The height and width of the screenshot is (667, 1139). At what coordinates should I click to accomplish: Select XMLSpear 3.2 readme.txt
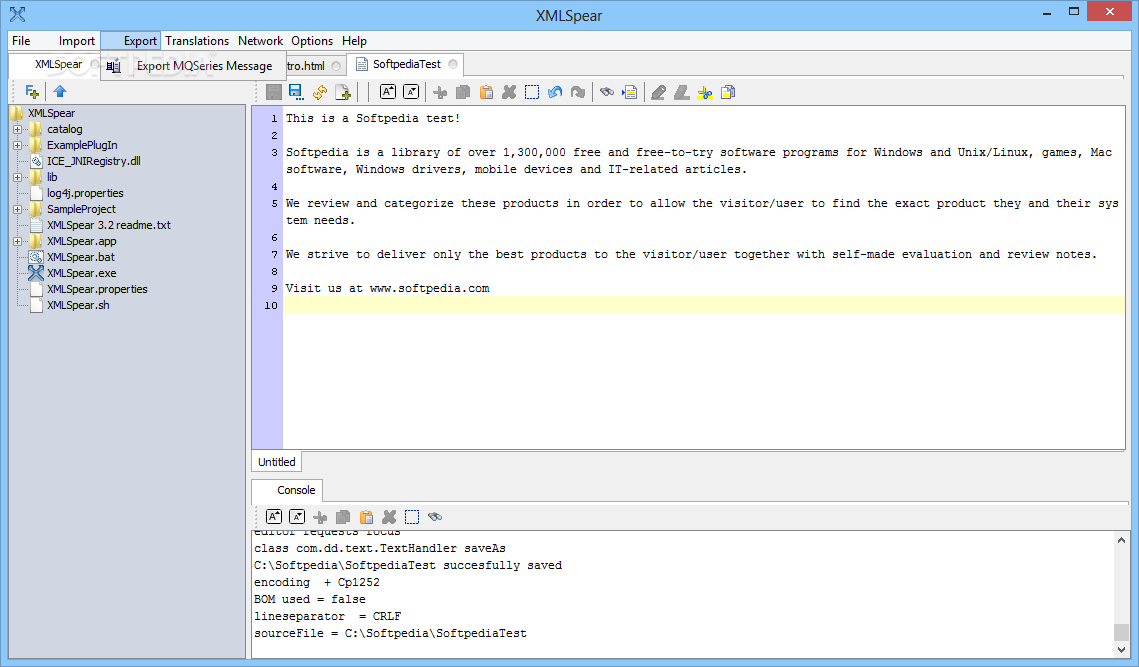108,225
